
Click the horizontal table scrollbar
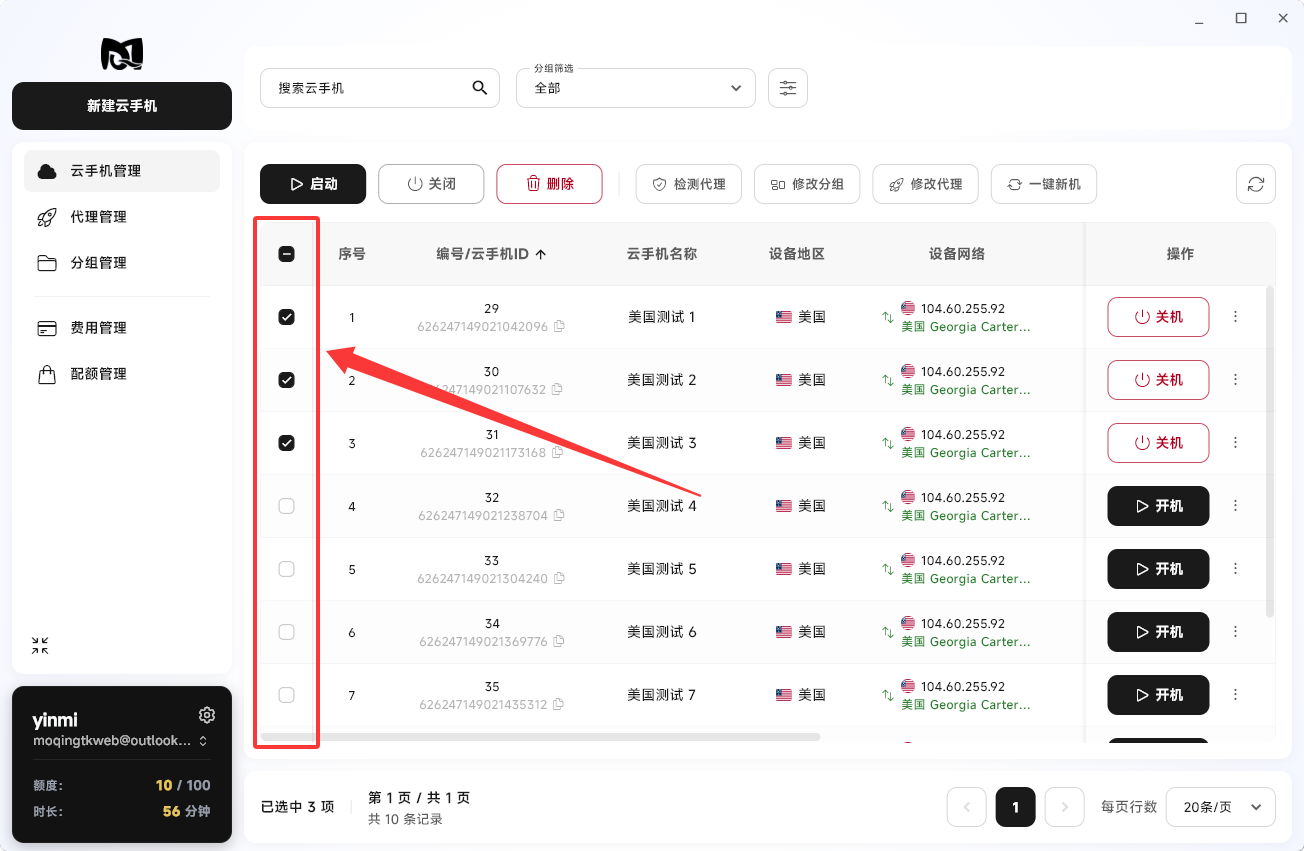pos(540,737)
